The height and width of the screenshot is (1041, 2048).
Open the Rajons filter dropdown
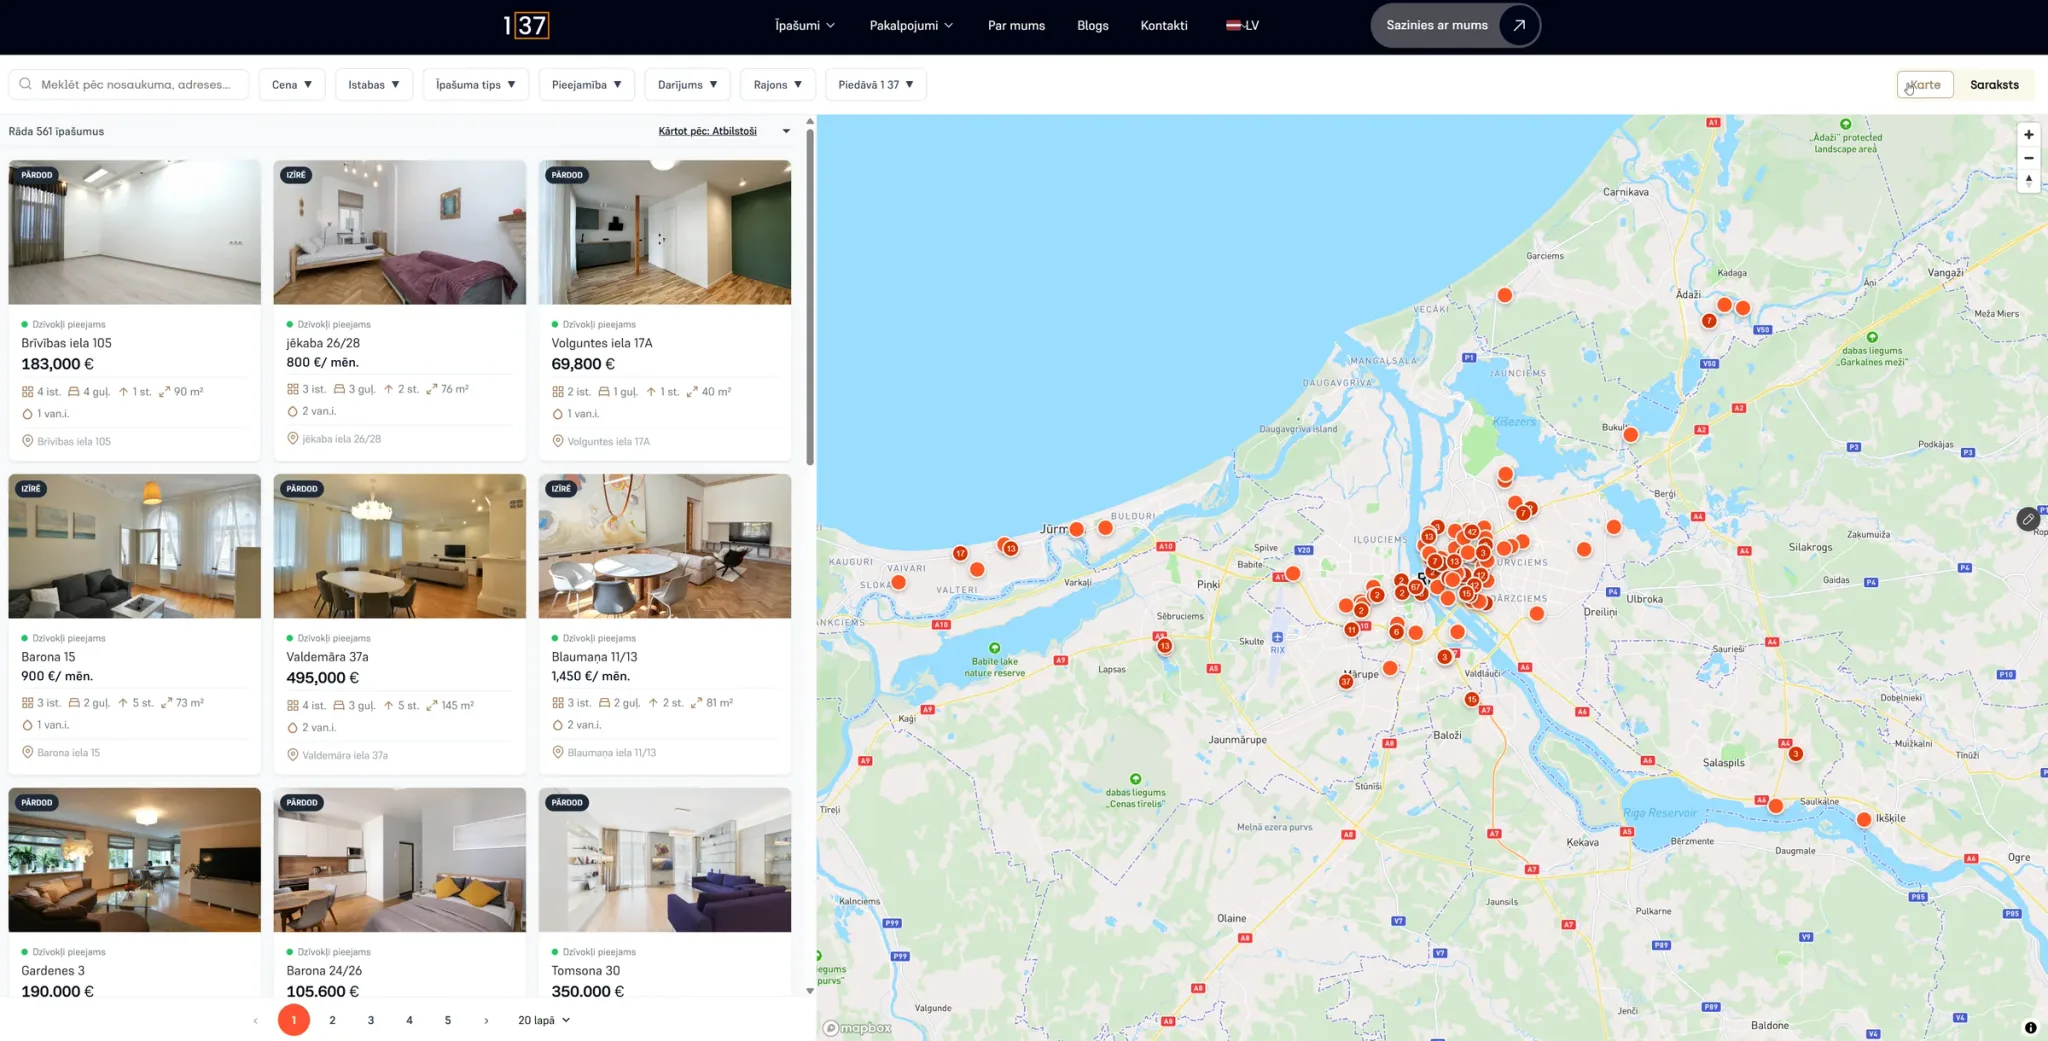coord(778,84)
